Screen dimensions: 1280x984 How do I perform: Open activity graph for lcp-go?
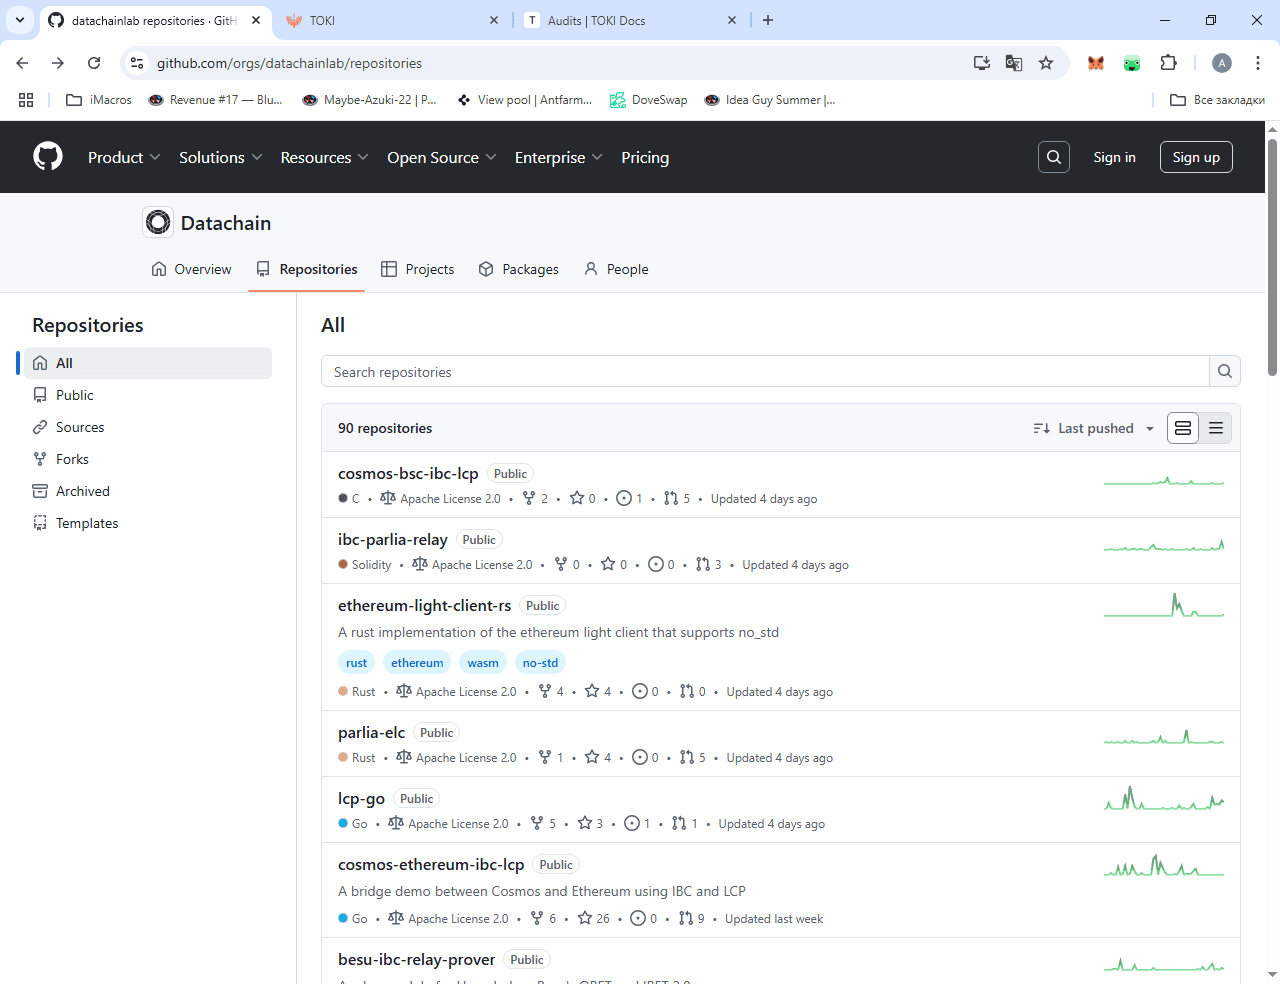pos(1164,798)
